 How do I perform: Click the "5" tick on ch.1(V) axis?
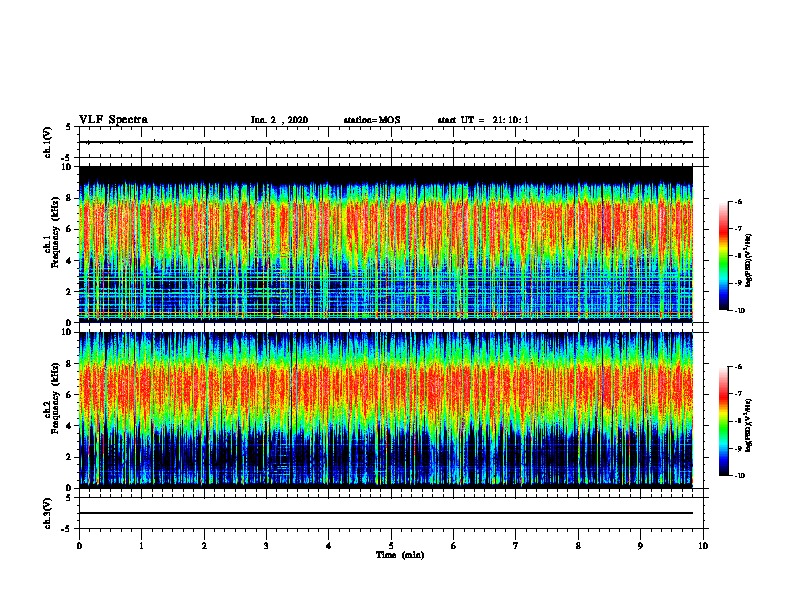point(69,127)
